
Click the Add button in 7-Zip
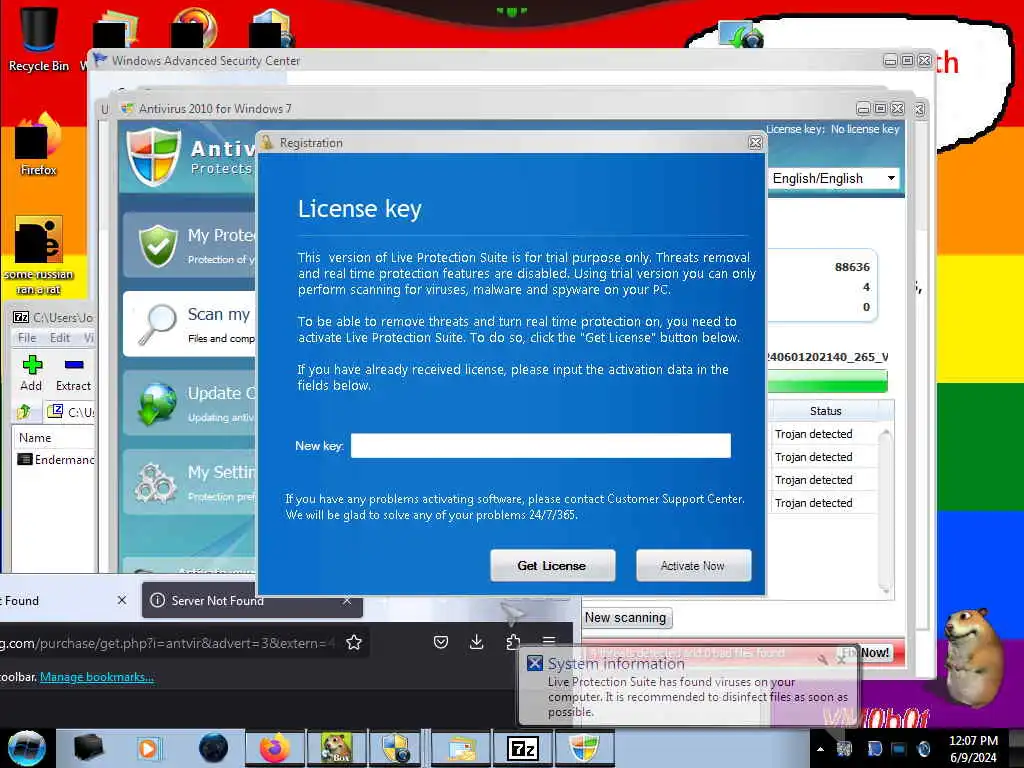pos(31,374)
